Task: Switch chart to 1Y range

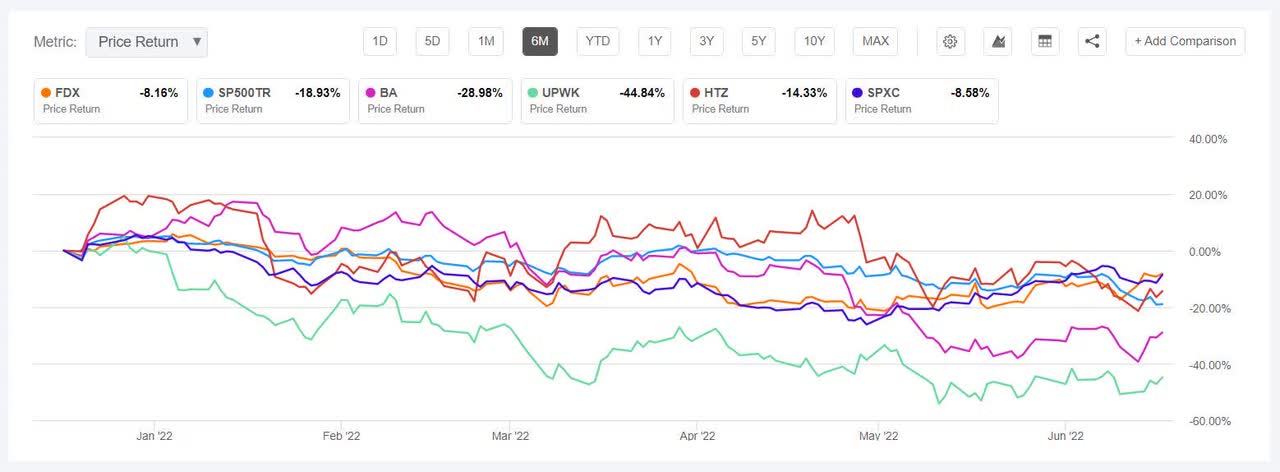Action: point(654,41)
